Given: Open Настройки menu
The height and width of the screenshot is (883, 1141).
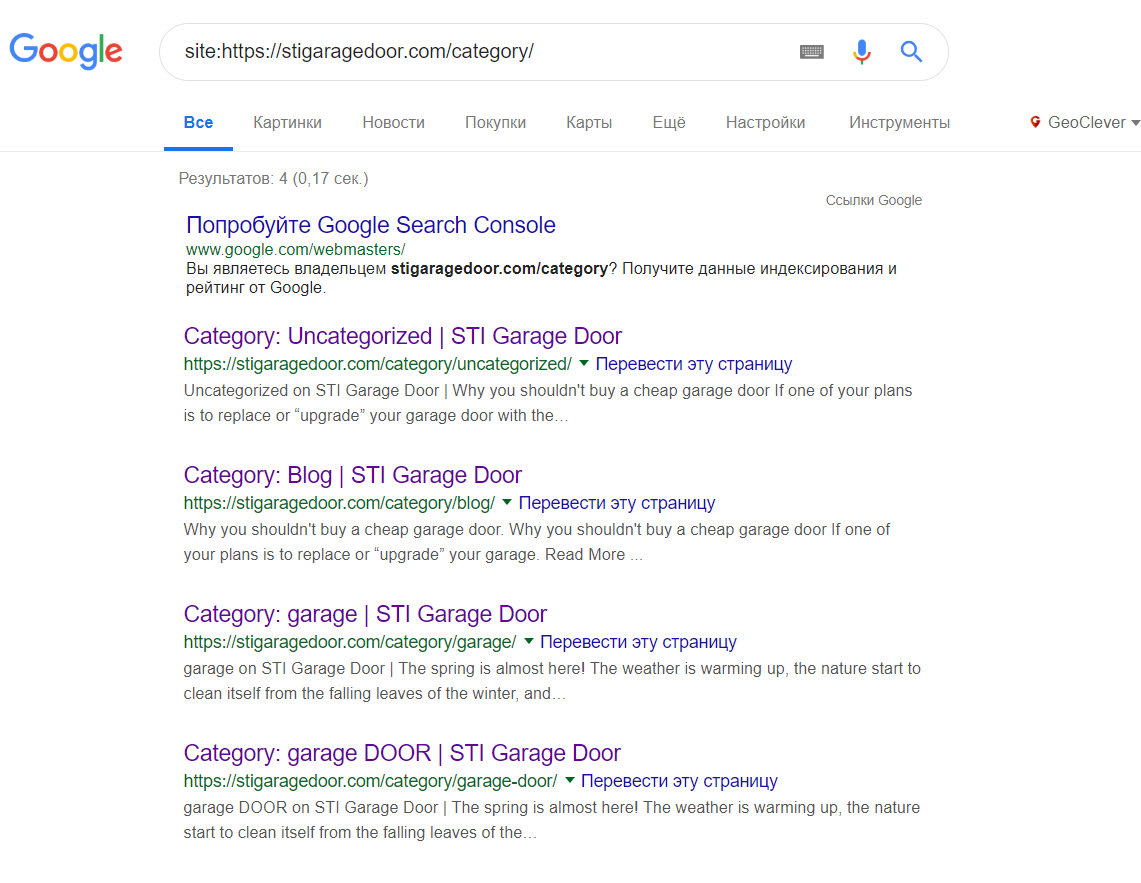Looking at the screenshot, I should [x=766, y=122].
